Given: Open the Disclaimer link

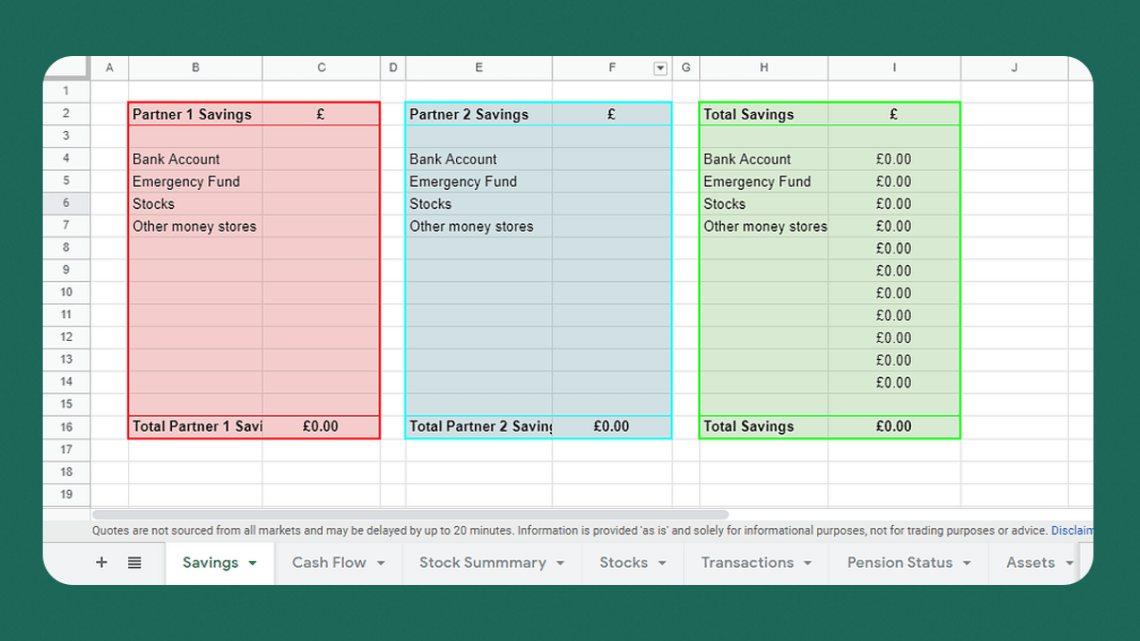Looking at the screenshot, I should [x=1072, y=531].
